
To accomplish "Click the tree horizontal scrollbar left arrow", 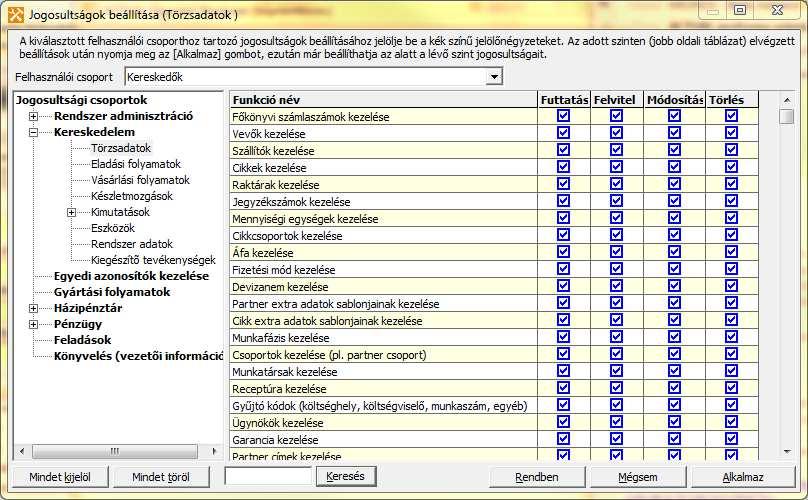I will [x=22, y=452].
